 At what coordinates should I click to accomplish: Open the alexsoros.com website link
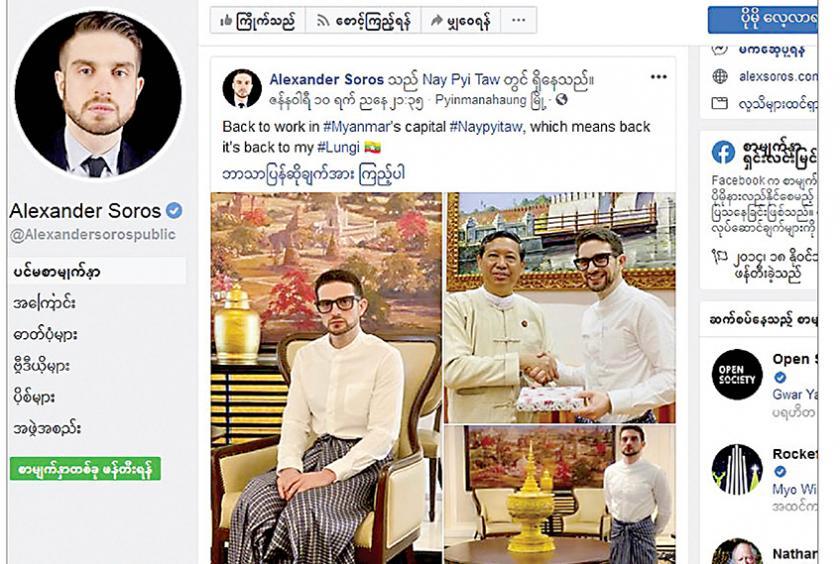coord(778,76)
